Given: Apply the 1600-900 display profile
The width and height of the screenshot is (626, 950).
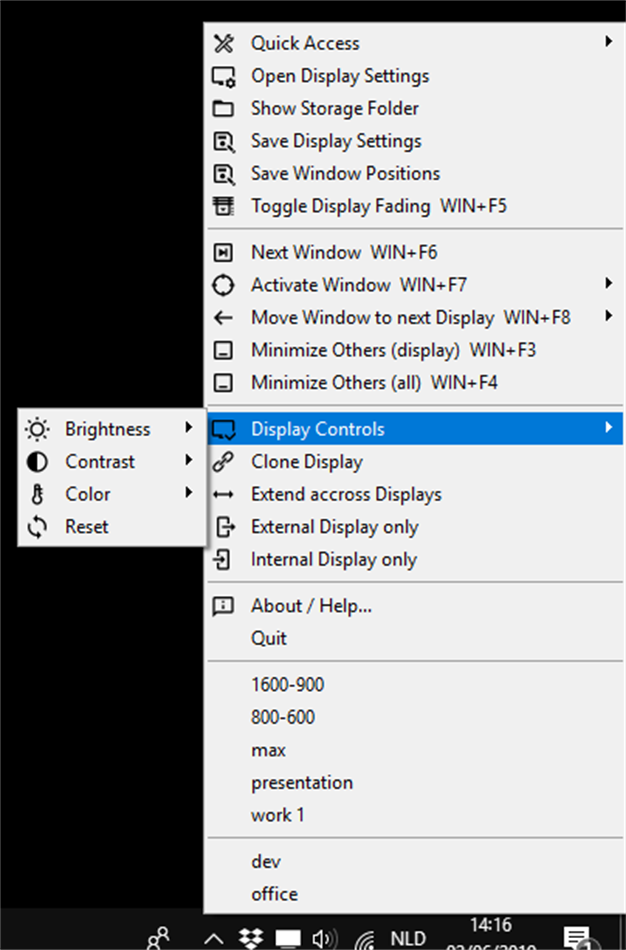Looking at the screenshot, I should [415, 685].
